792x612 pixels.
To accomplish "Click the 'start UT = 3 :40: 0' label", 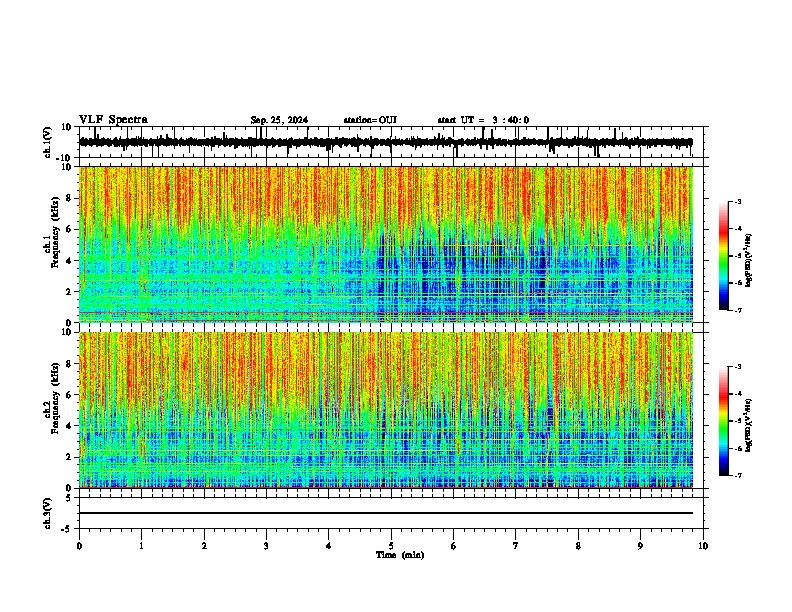I will [x=483, y=120].
